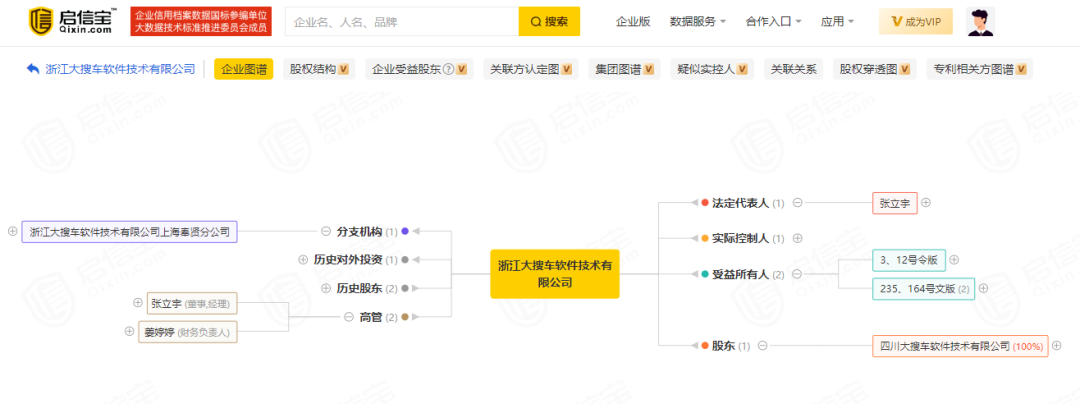The image size is (1080, 404).
Task: Switch to the 股权结构 tab
Action: [x=319, y=69]
